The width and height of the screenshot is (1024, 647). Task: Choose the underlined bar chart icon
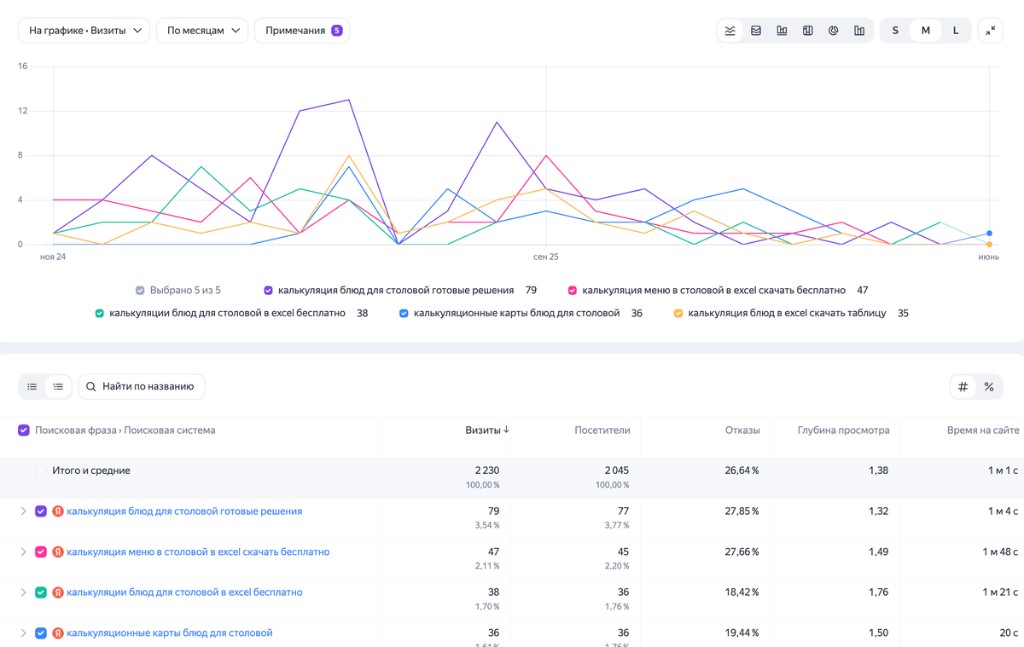782,31
